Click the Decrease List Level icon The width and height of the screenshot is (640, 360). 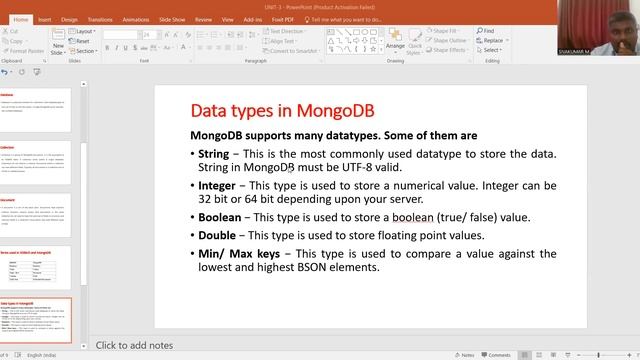click(231, 35)
